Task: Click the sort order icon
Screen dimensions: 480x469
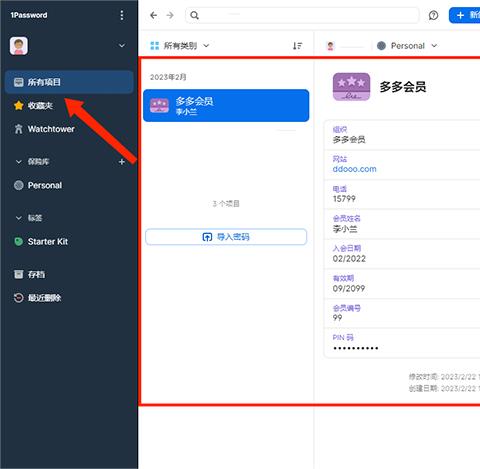Action: pos(297,46)
